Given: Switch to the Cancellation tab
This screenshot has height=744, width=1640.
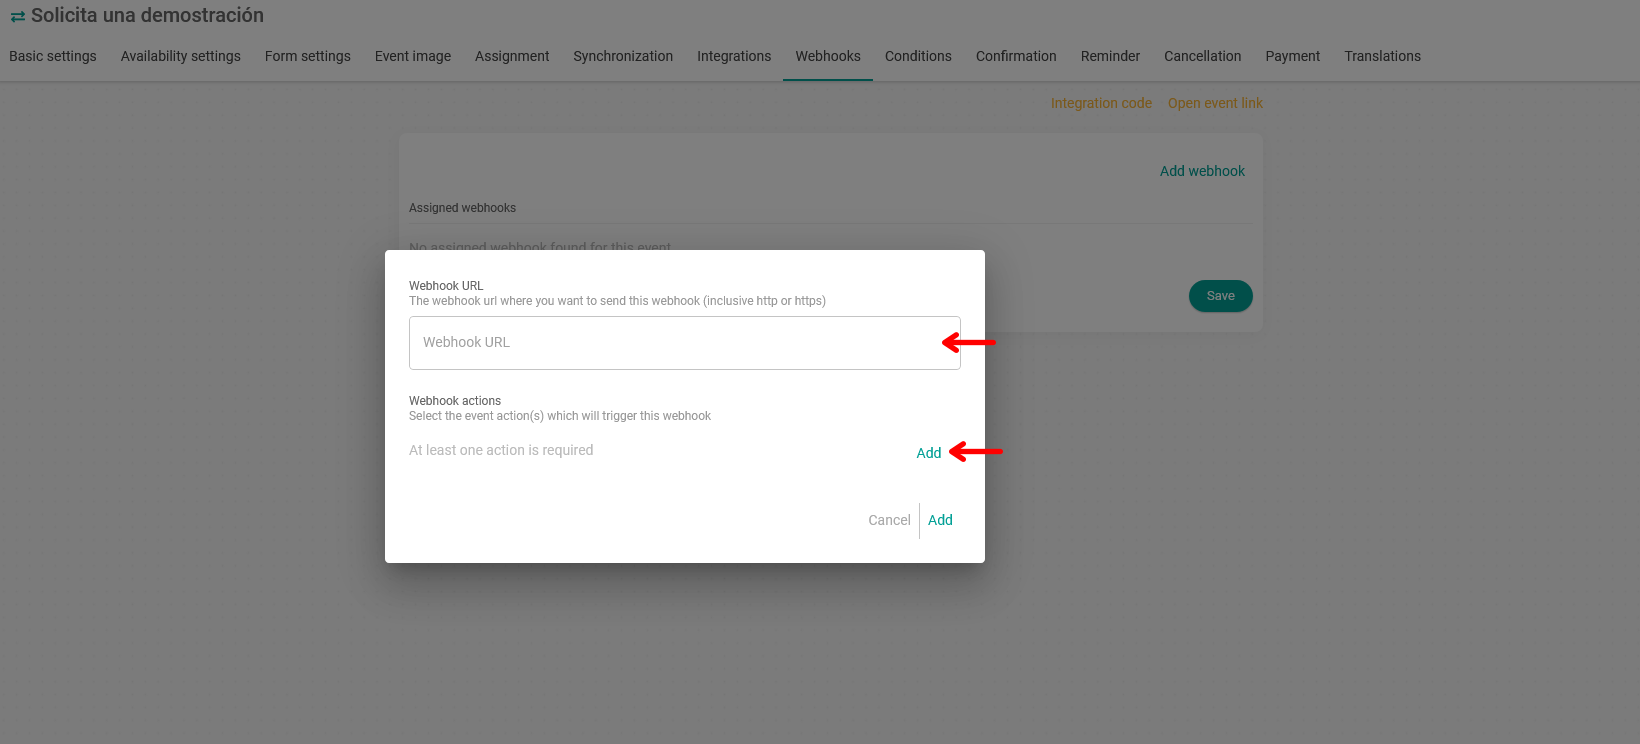Looking at the screenshot, I should tap(1203, 56).
